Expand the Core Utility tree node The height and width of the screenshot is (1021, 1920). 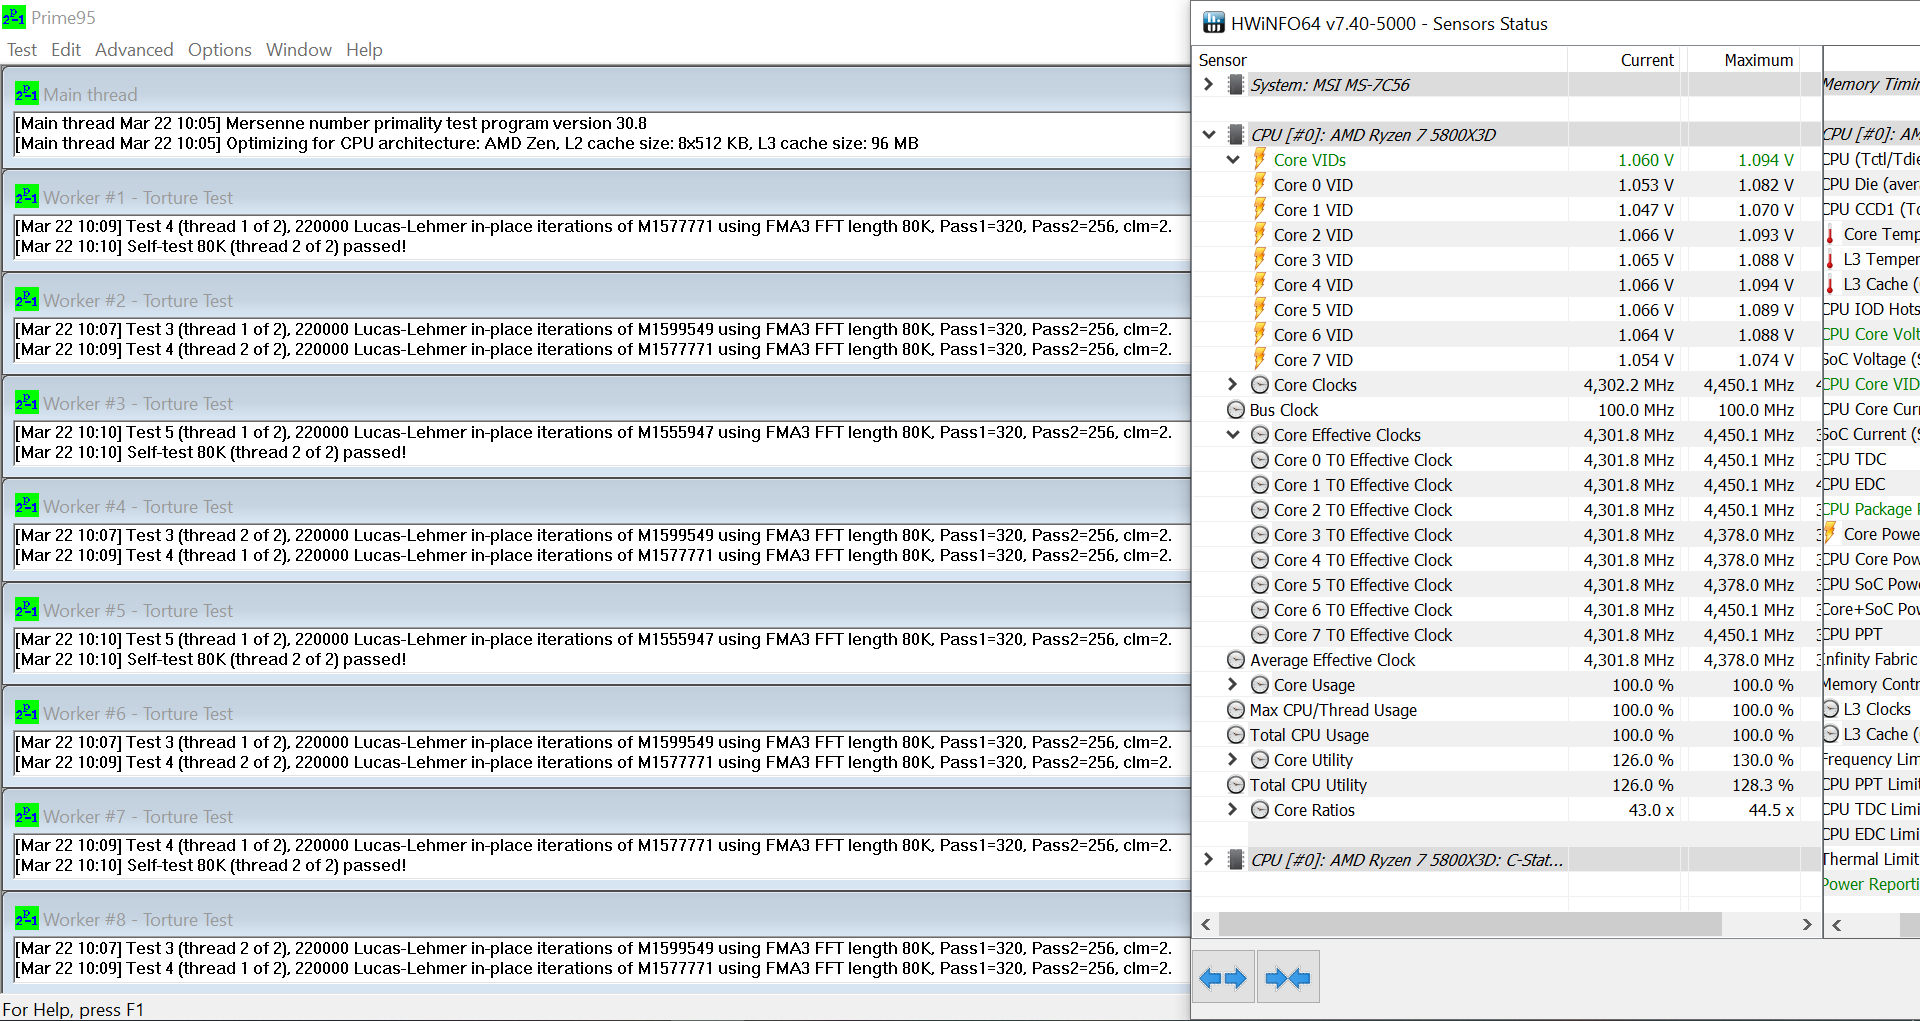coord(1233,759)
